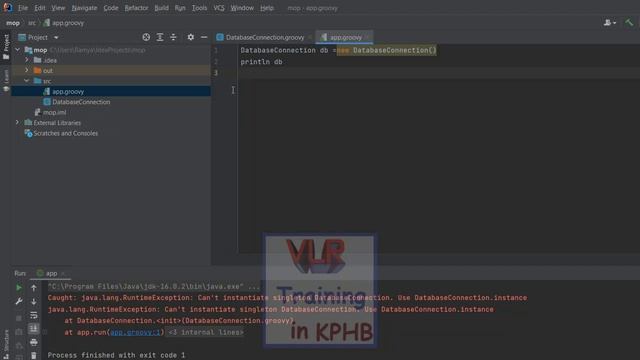This screenshot has height=360, width=640.
Task: Toggle scroll to end in Run console
Action: click(x=34, y=329)
